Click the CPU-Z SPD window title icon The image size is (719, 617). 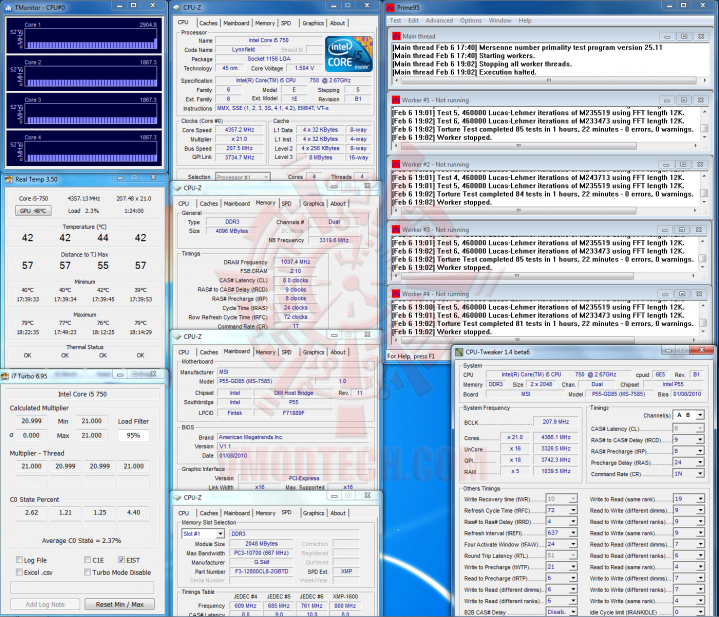coord(177,497)
